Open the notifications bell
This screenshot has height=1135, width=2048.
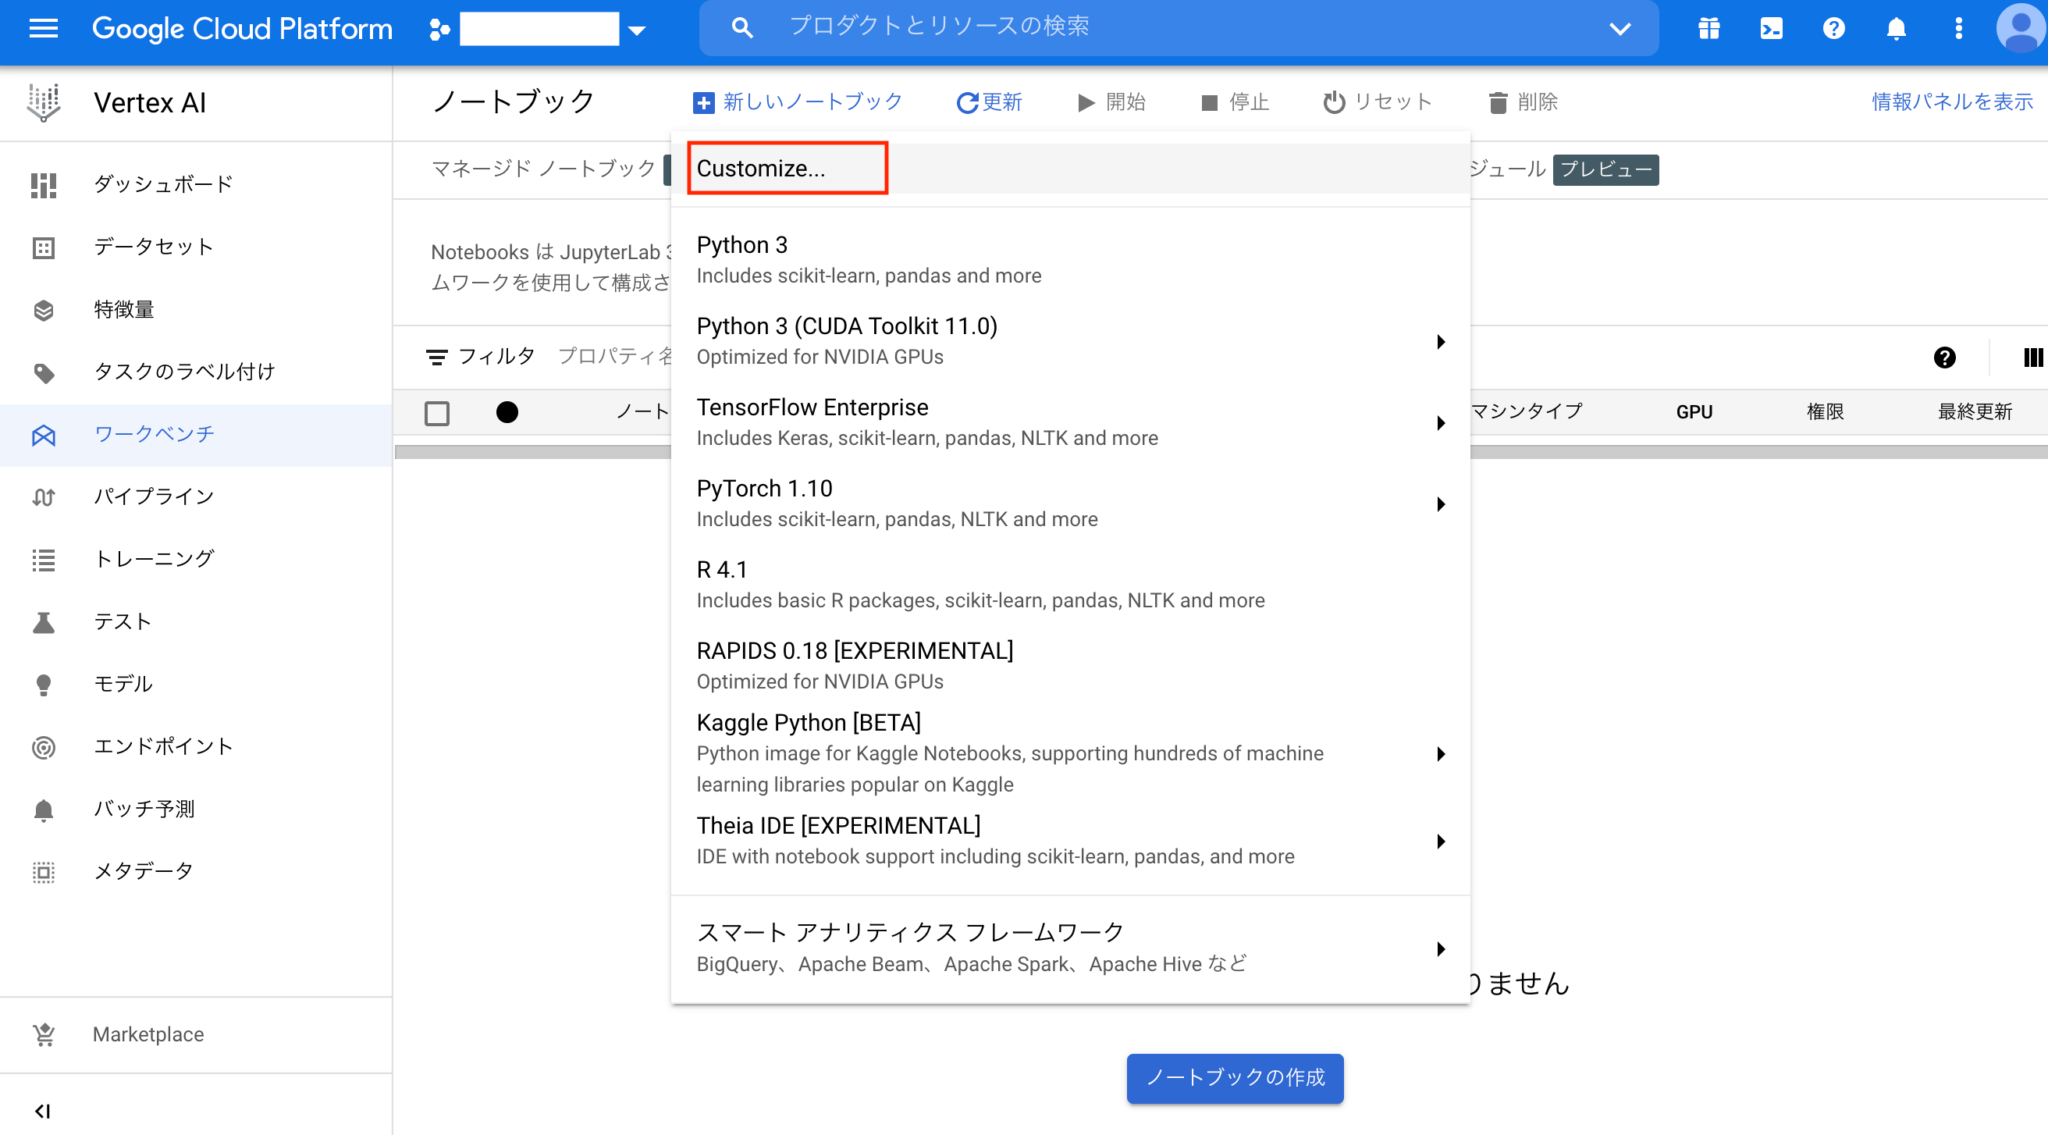1895,28
